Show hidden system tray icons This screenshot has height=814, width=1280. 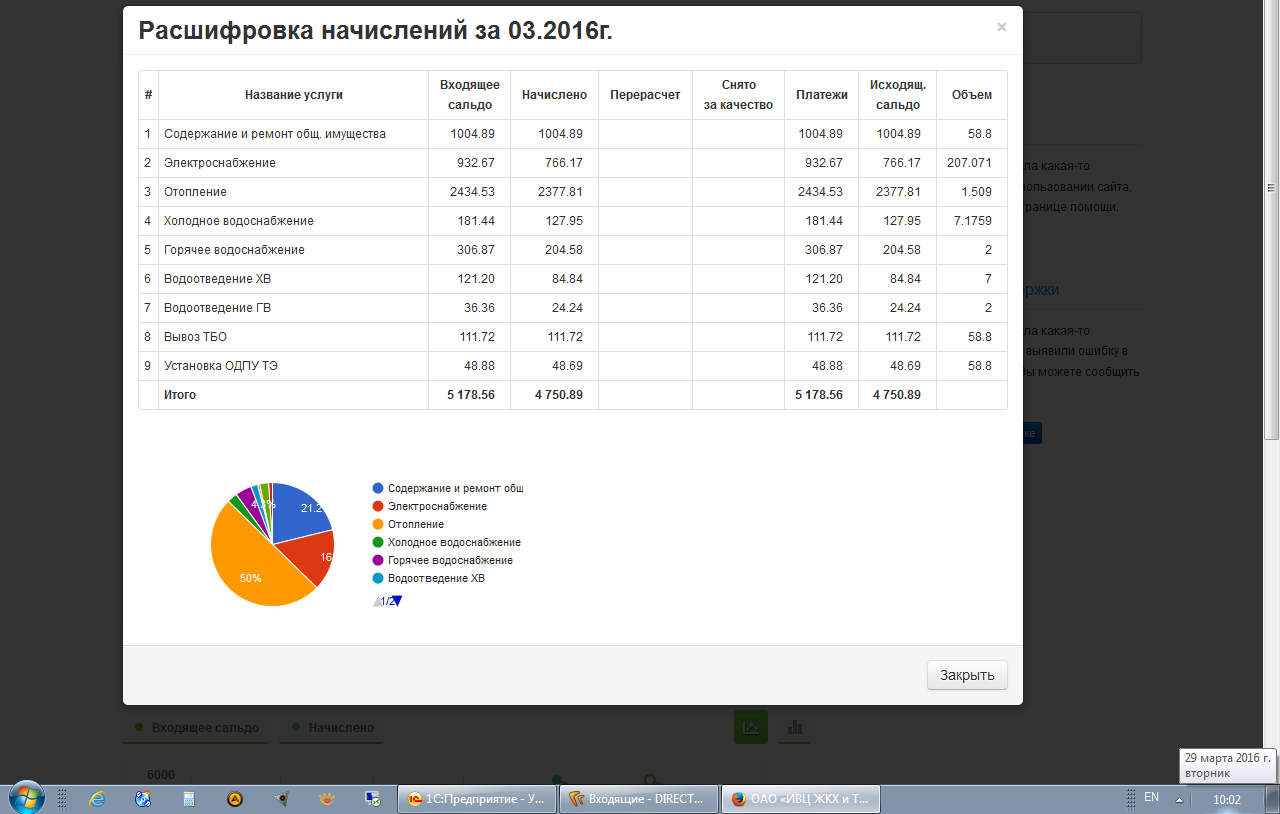click(1179, 800)
